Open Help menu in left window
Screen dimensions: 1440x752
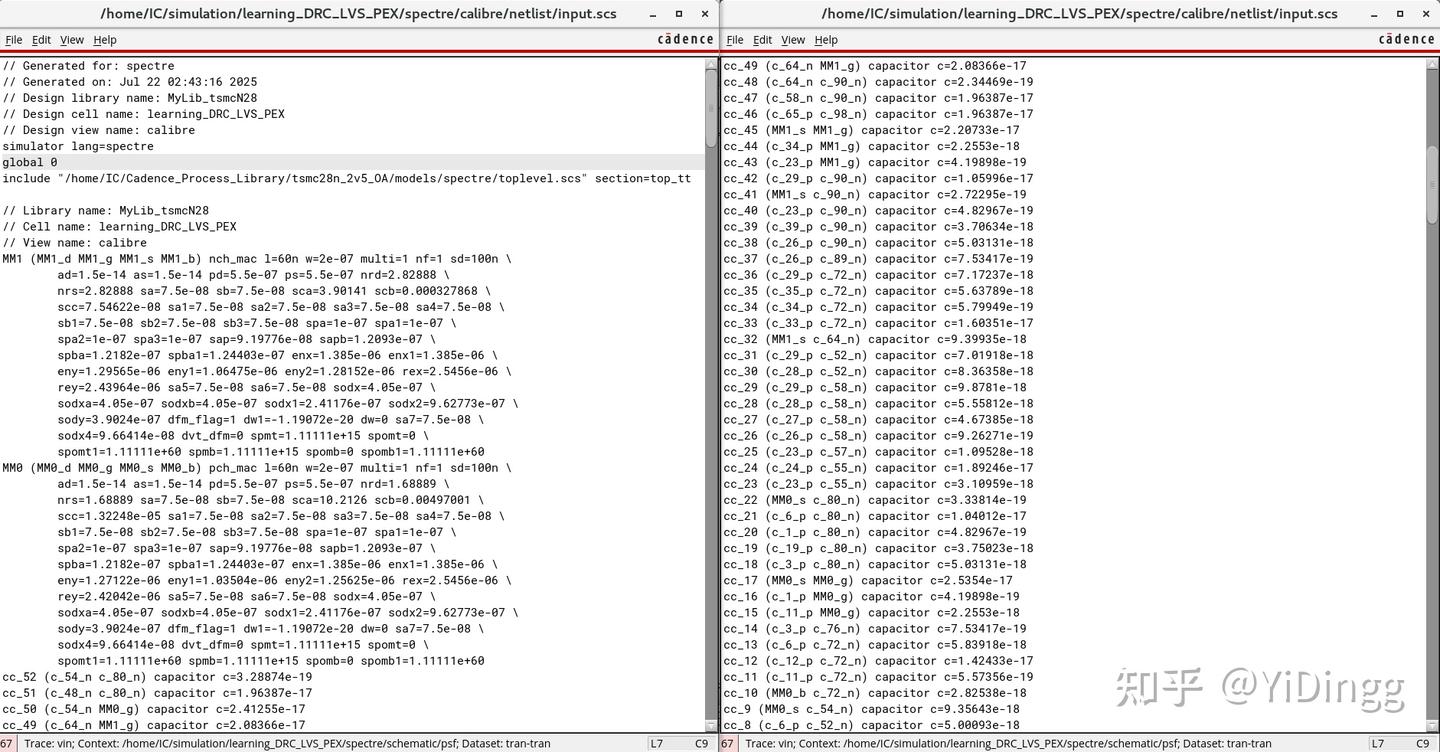coord(105,40)
